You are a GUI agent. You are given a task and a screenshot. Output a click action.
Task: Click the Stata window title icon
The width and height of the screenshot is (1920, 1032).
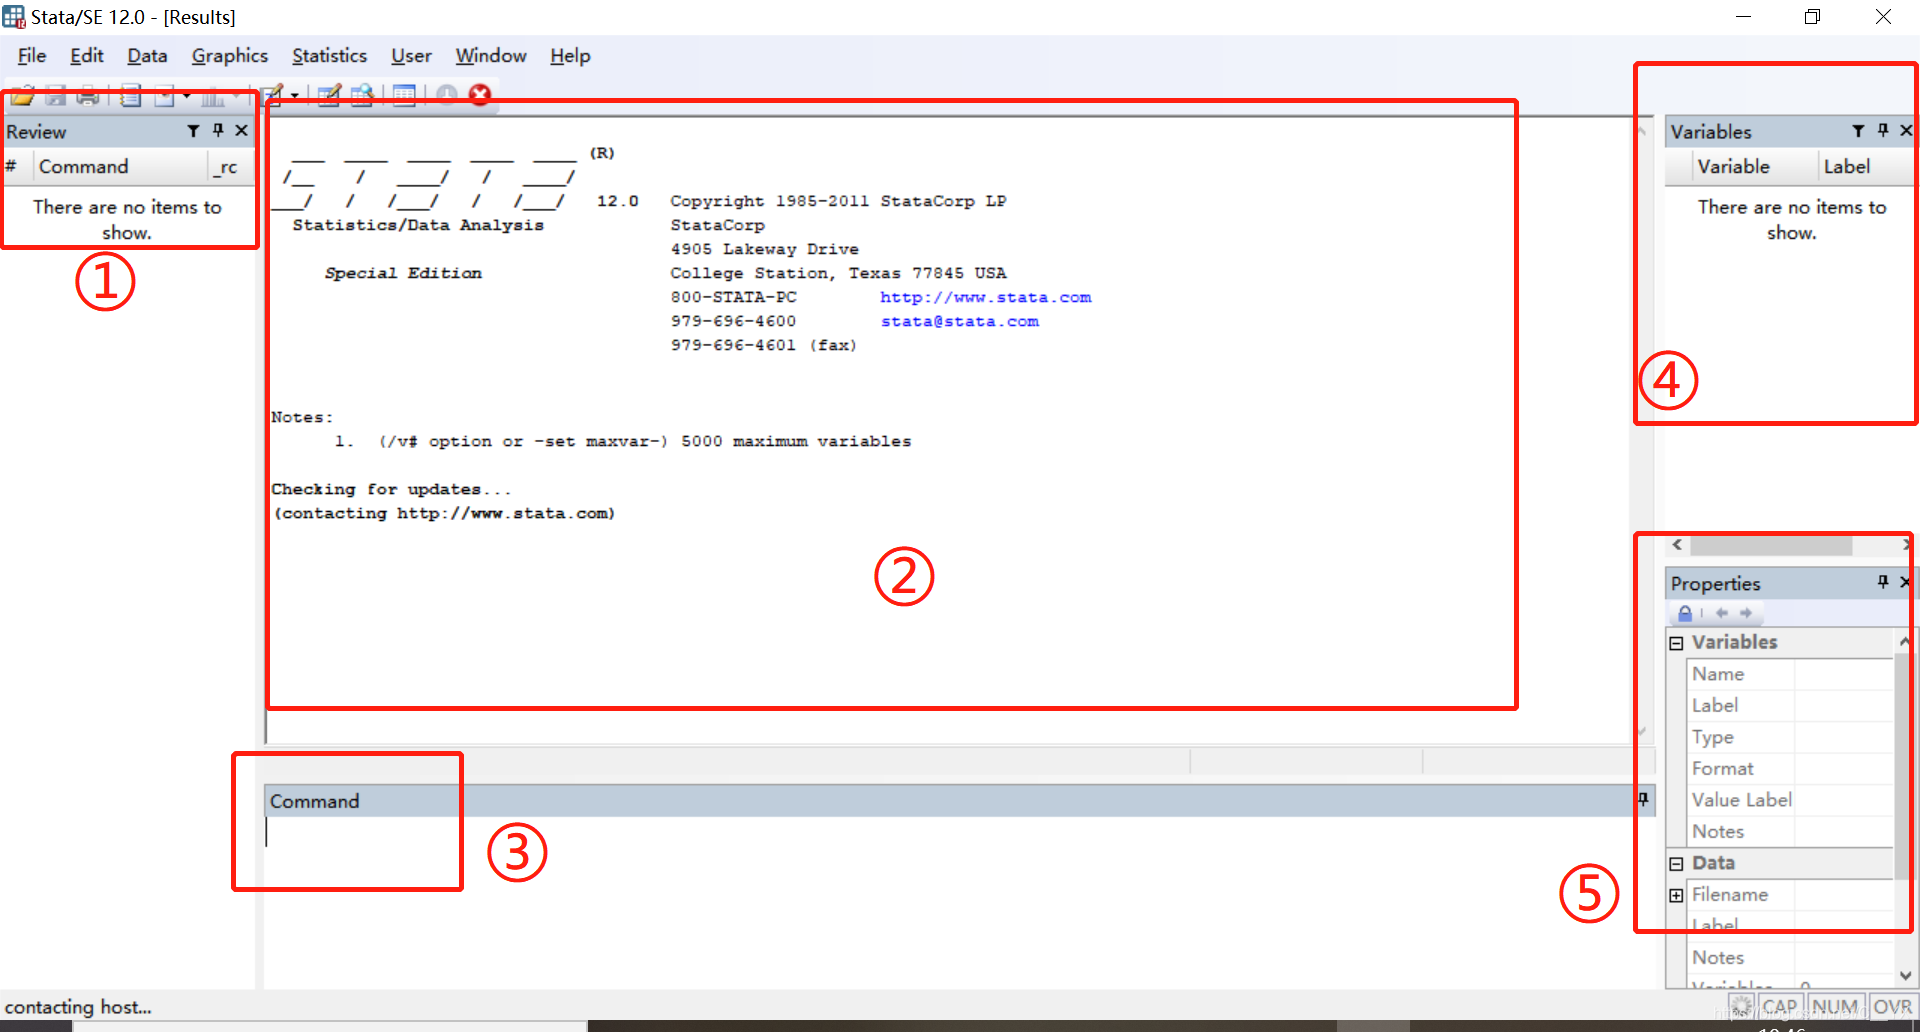[14, 17]
